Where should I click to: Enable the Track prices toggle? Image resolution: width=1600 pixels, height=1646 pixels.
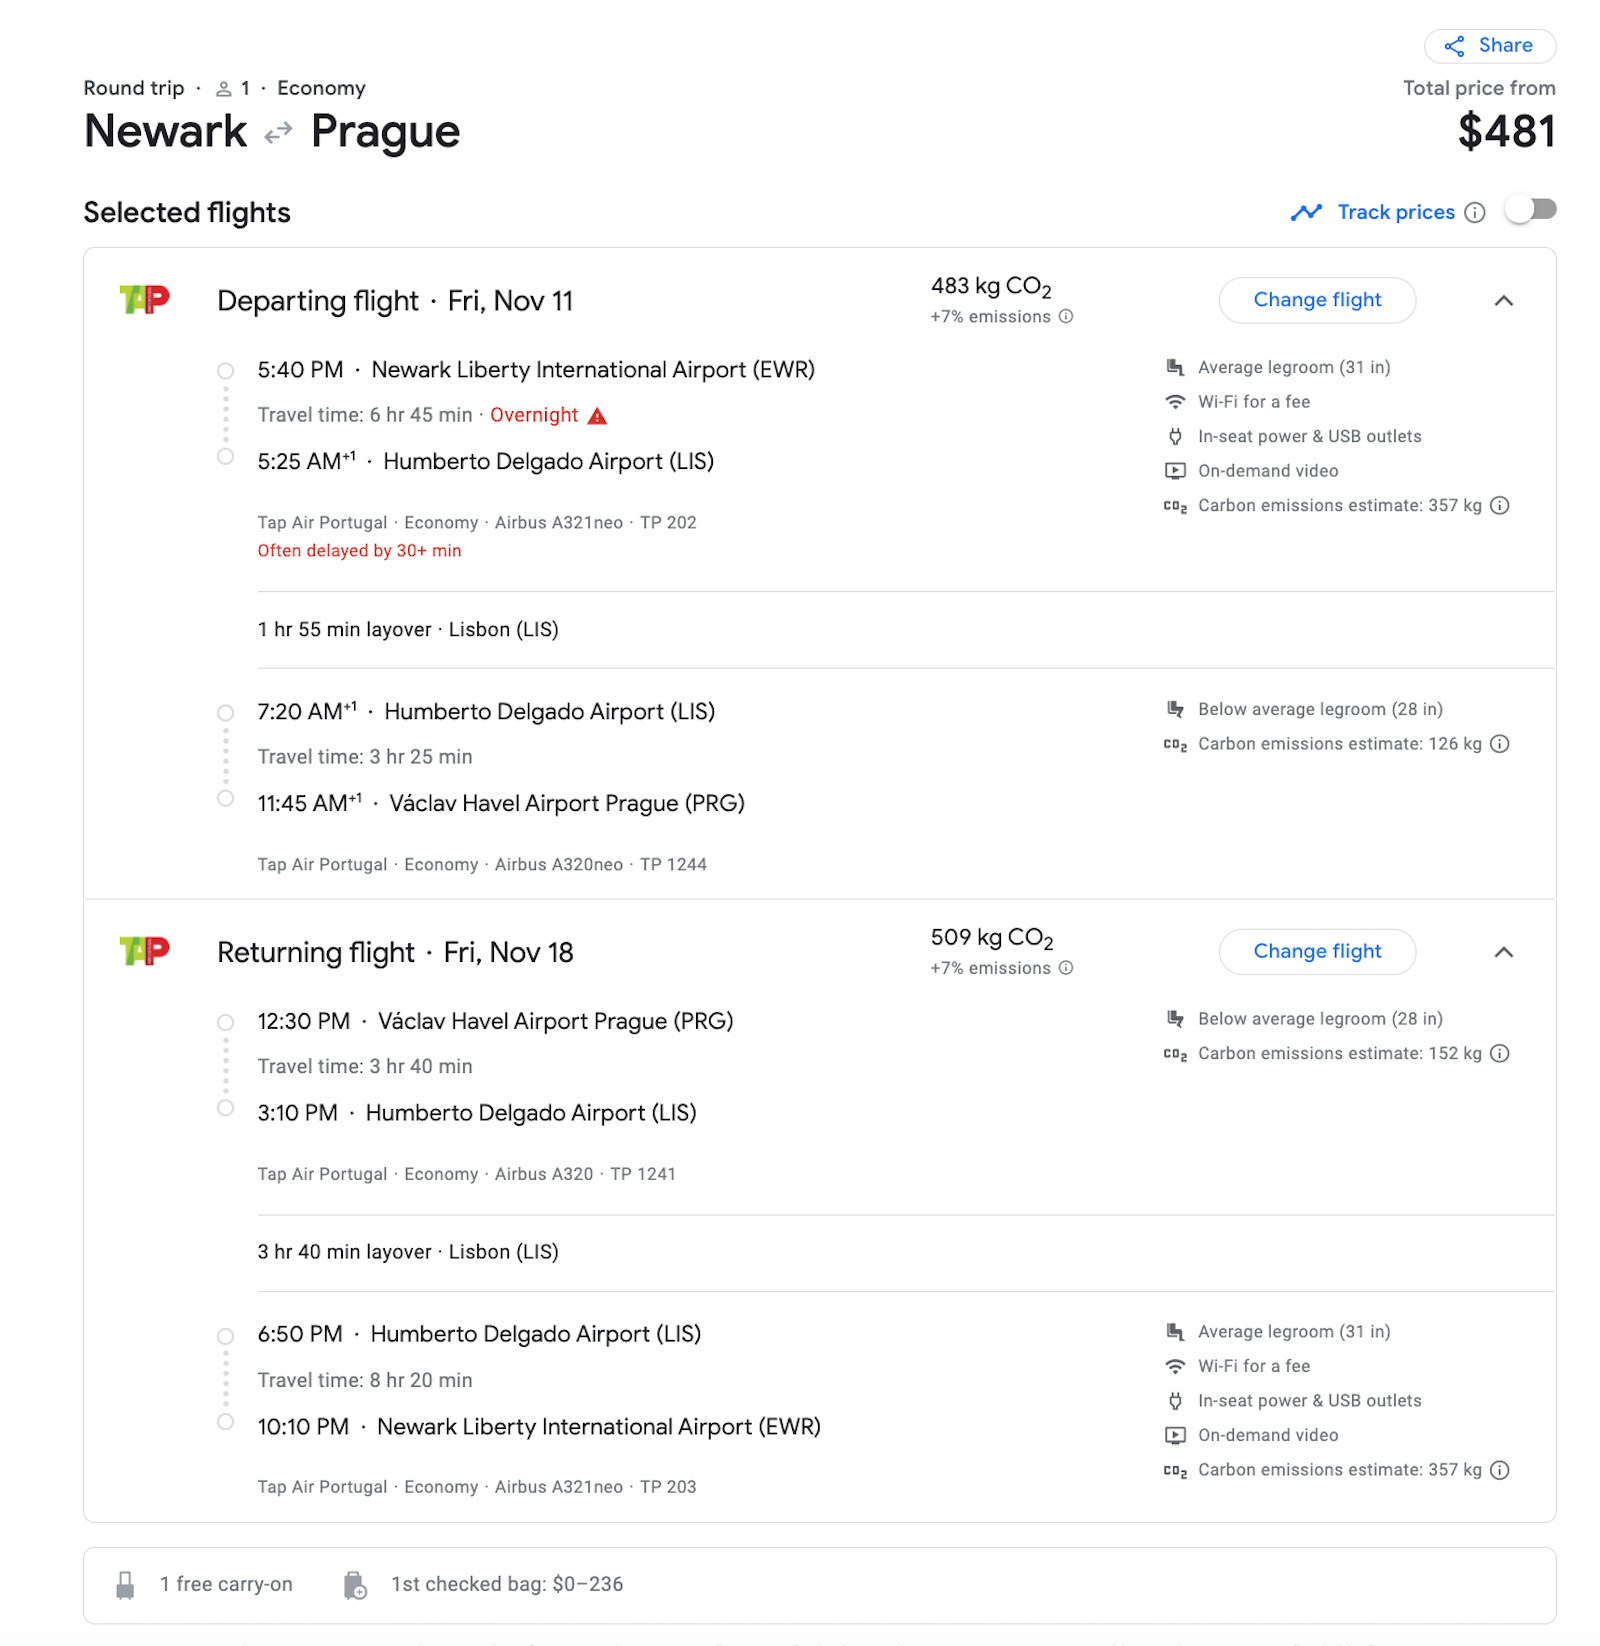coord(1530,210)
